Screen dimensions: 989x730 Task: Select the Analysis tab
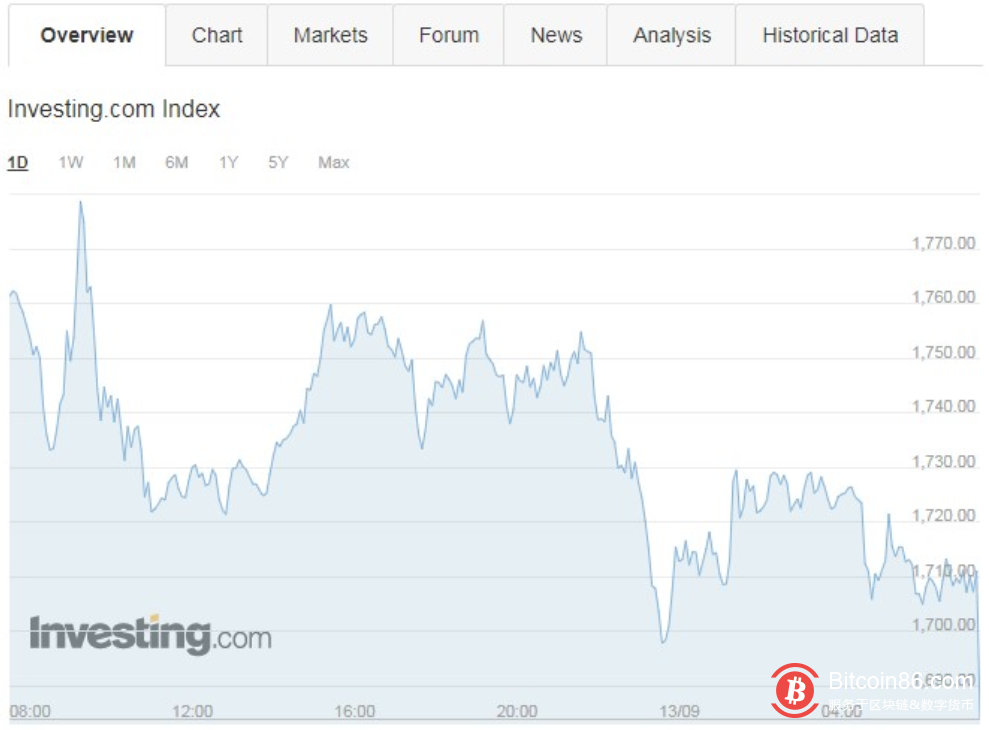[x=672, y=36]
